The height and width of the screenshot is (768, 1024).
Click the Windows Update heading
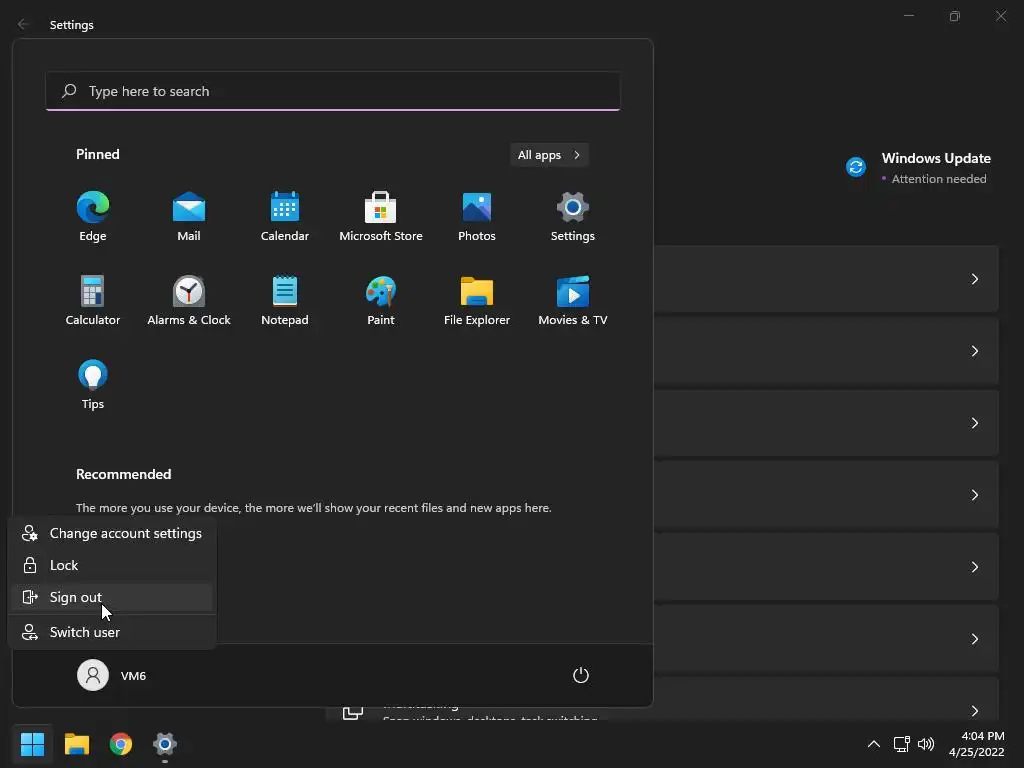click(x=936, y=158)
